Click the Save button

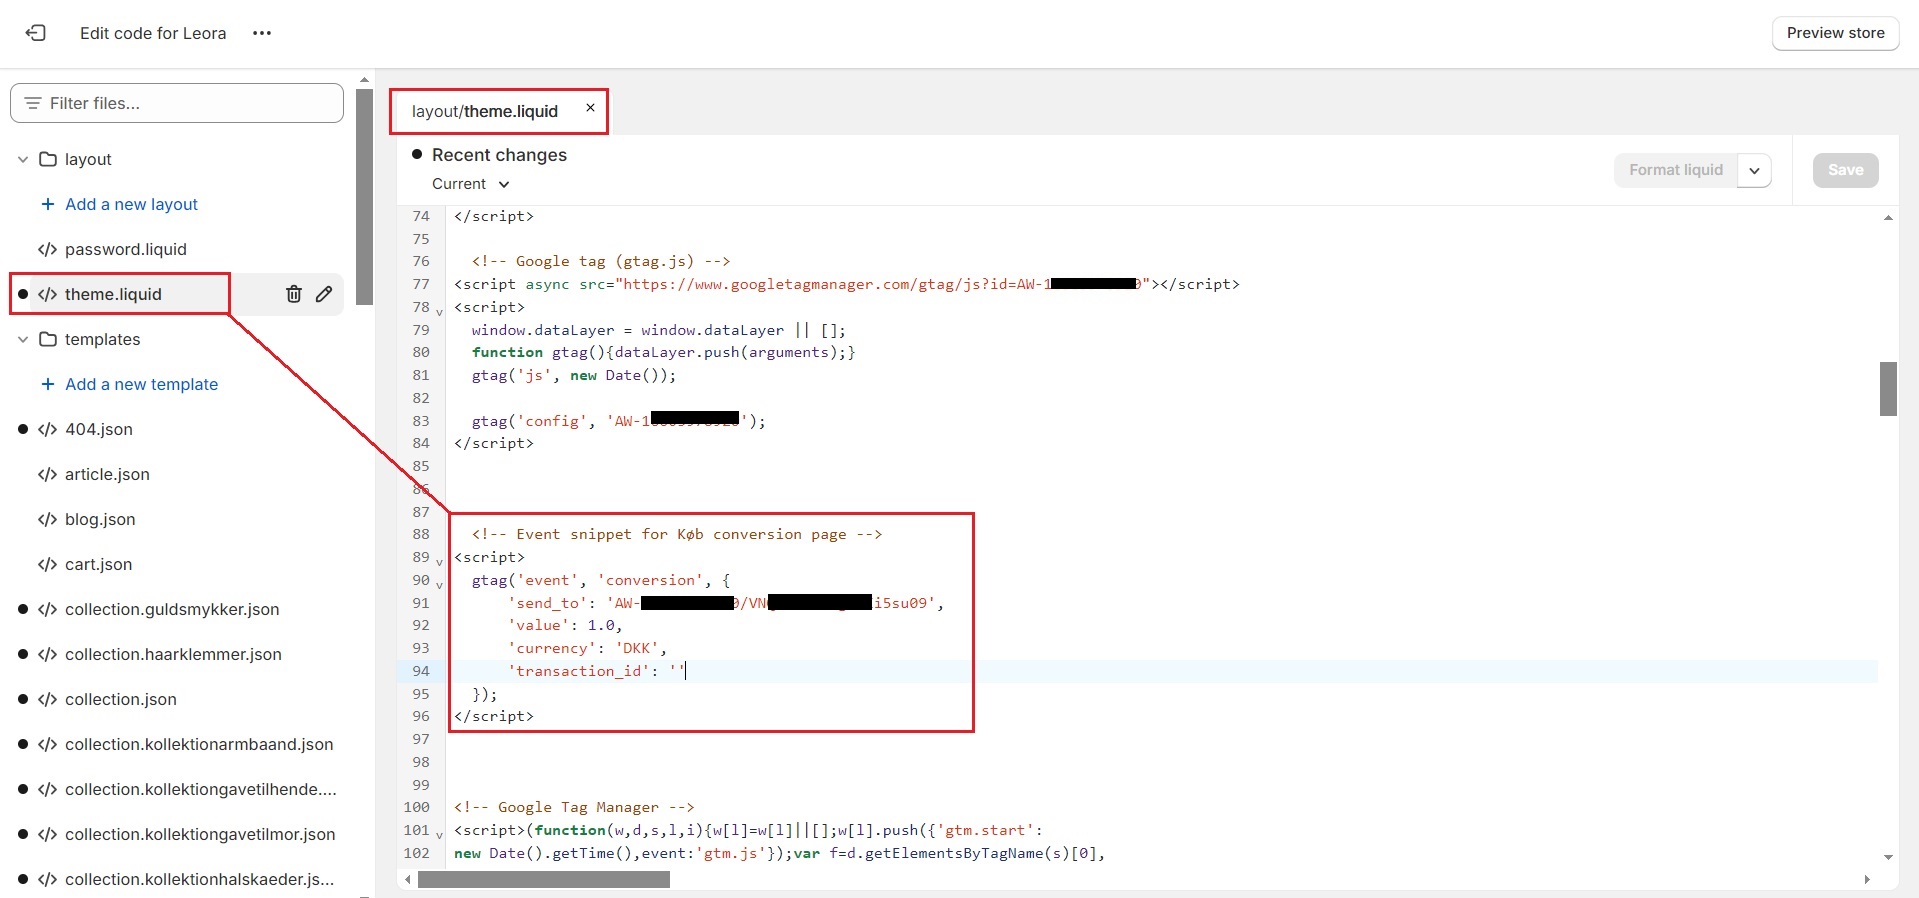[1845, 170]
